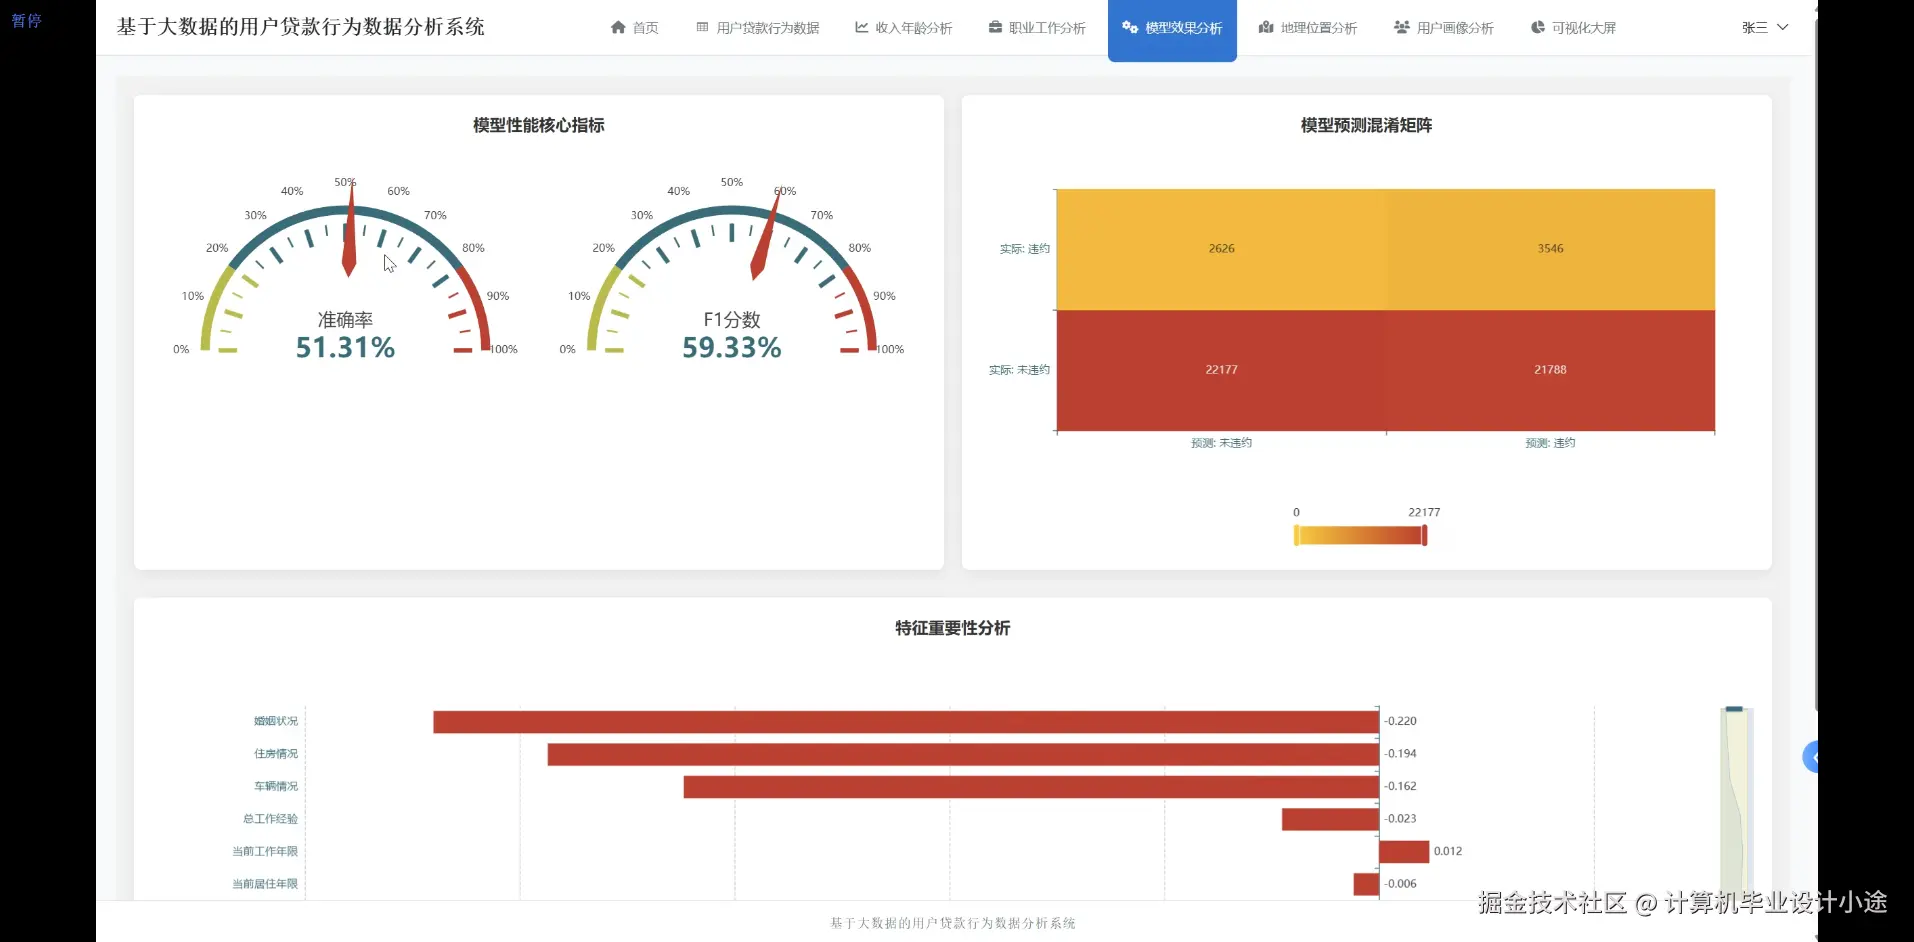Viewport: 1914px width, 942px height.
Task: Click the 婚姻状况 feature bar
Action: 906,721
